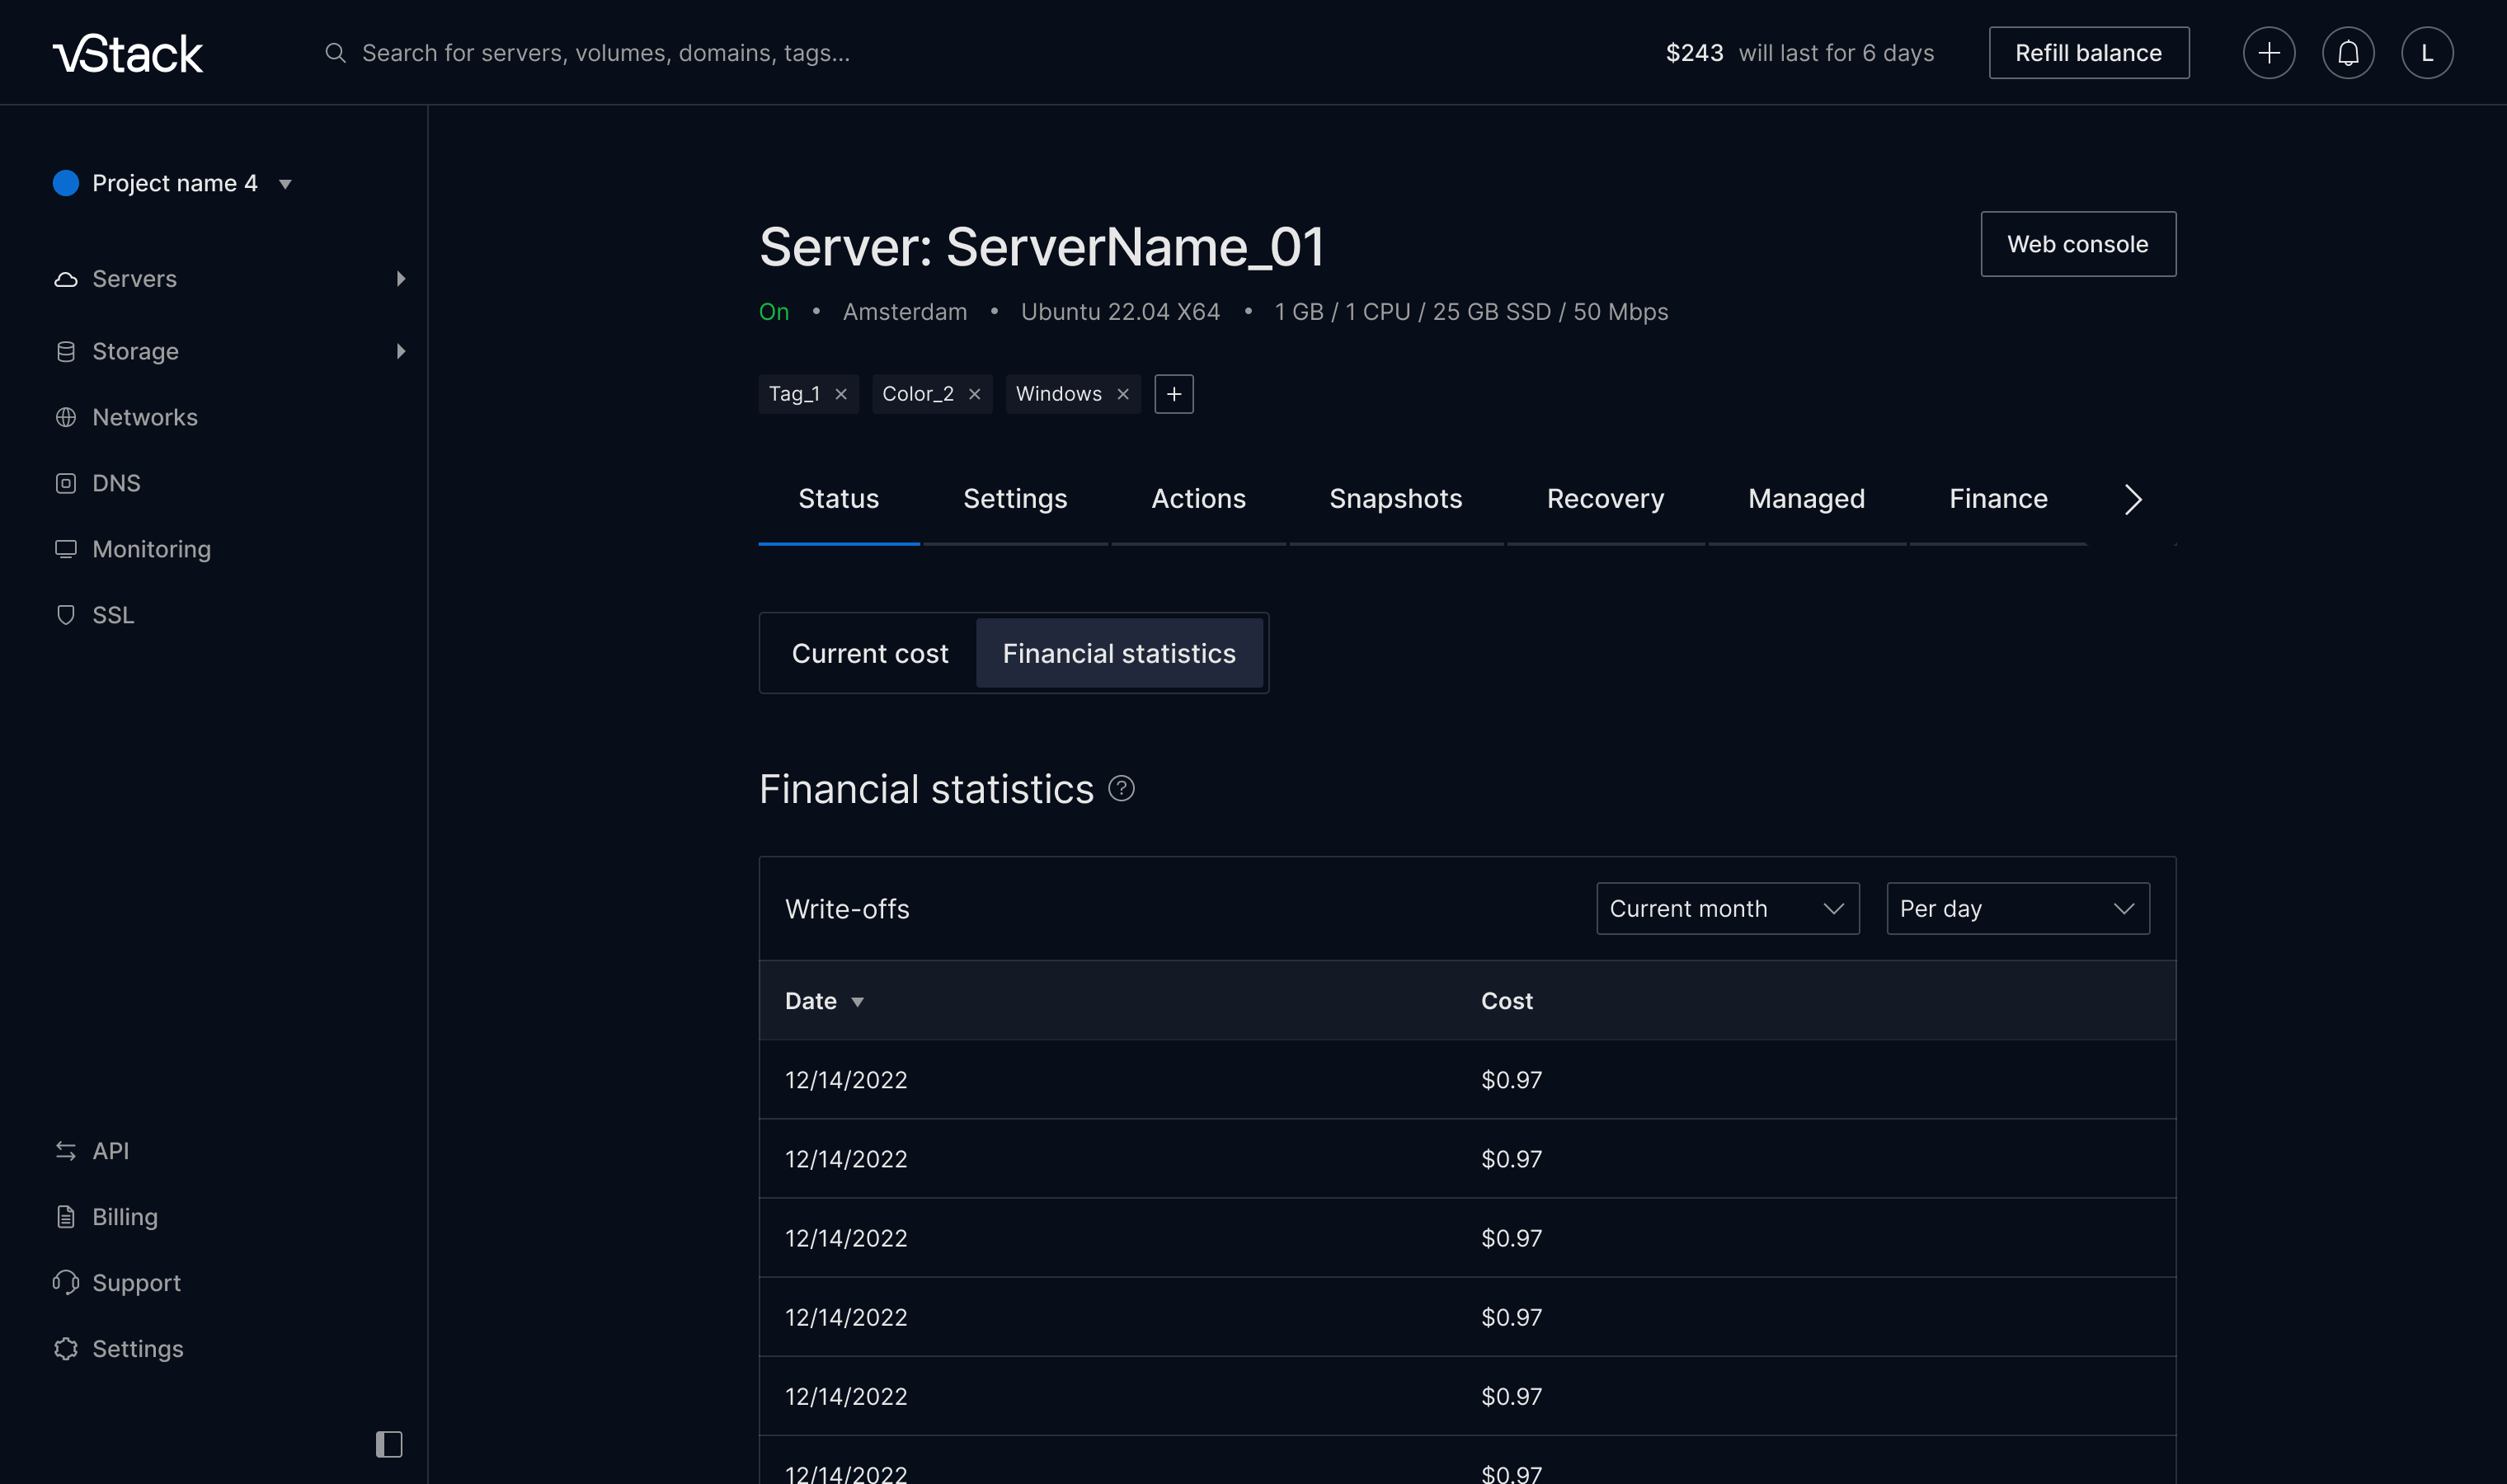
Task: Click the Monitoring screen icon
Action: 66,549
